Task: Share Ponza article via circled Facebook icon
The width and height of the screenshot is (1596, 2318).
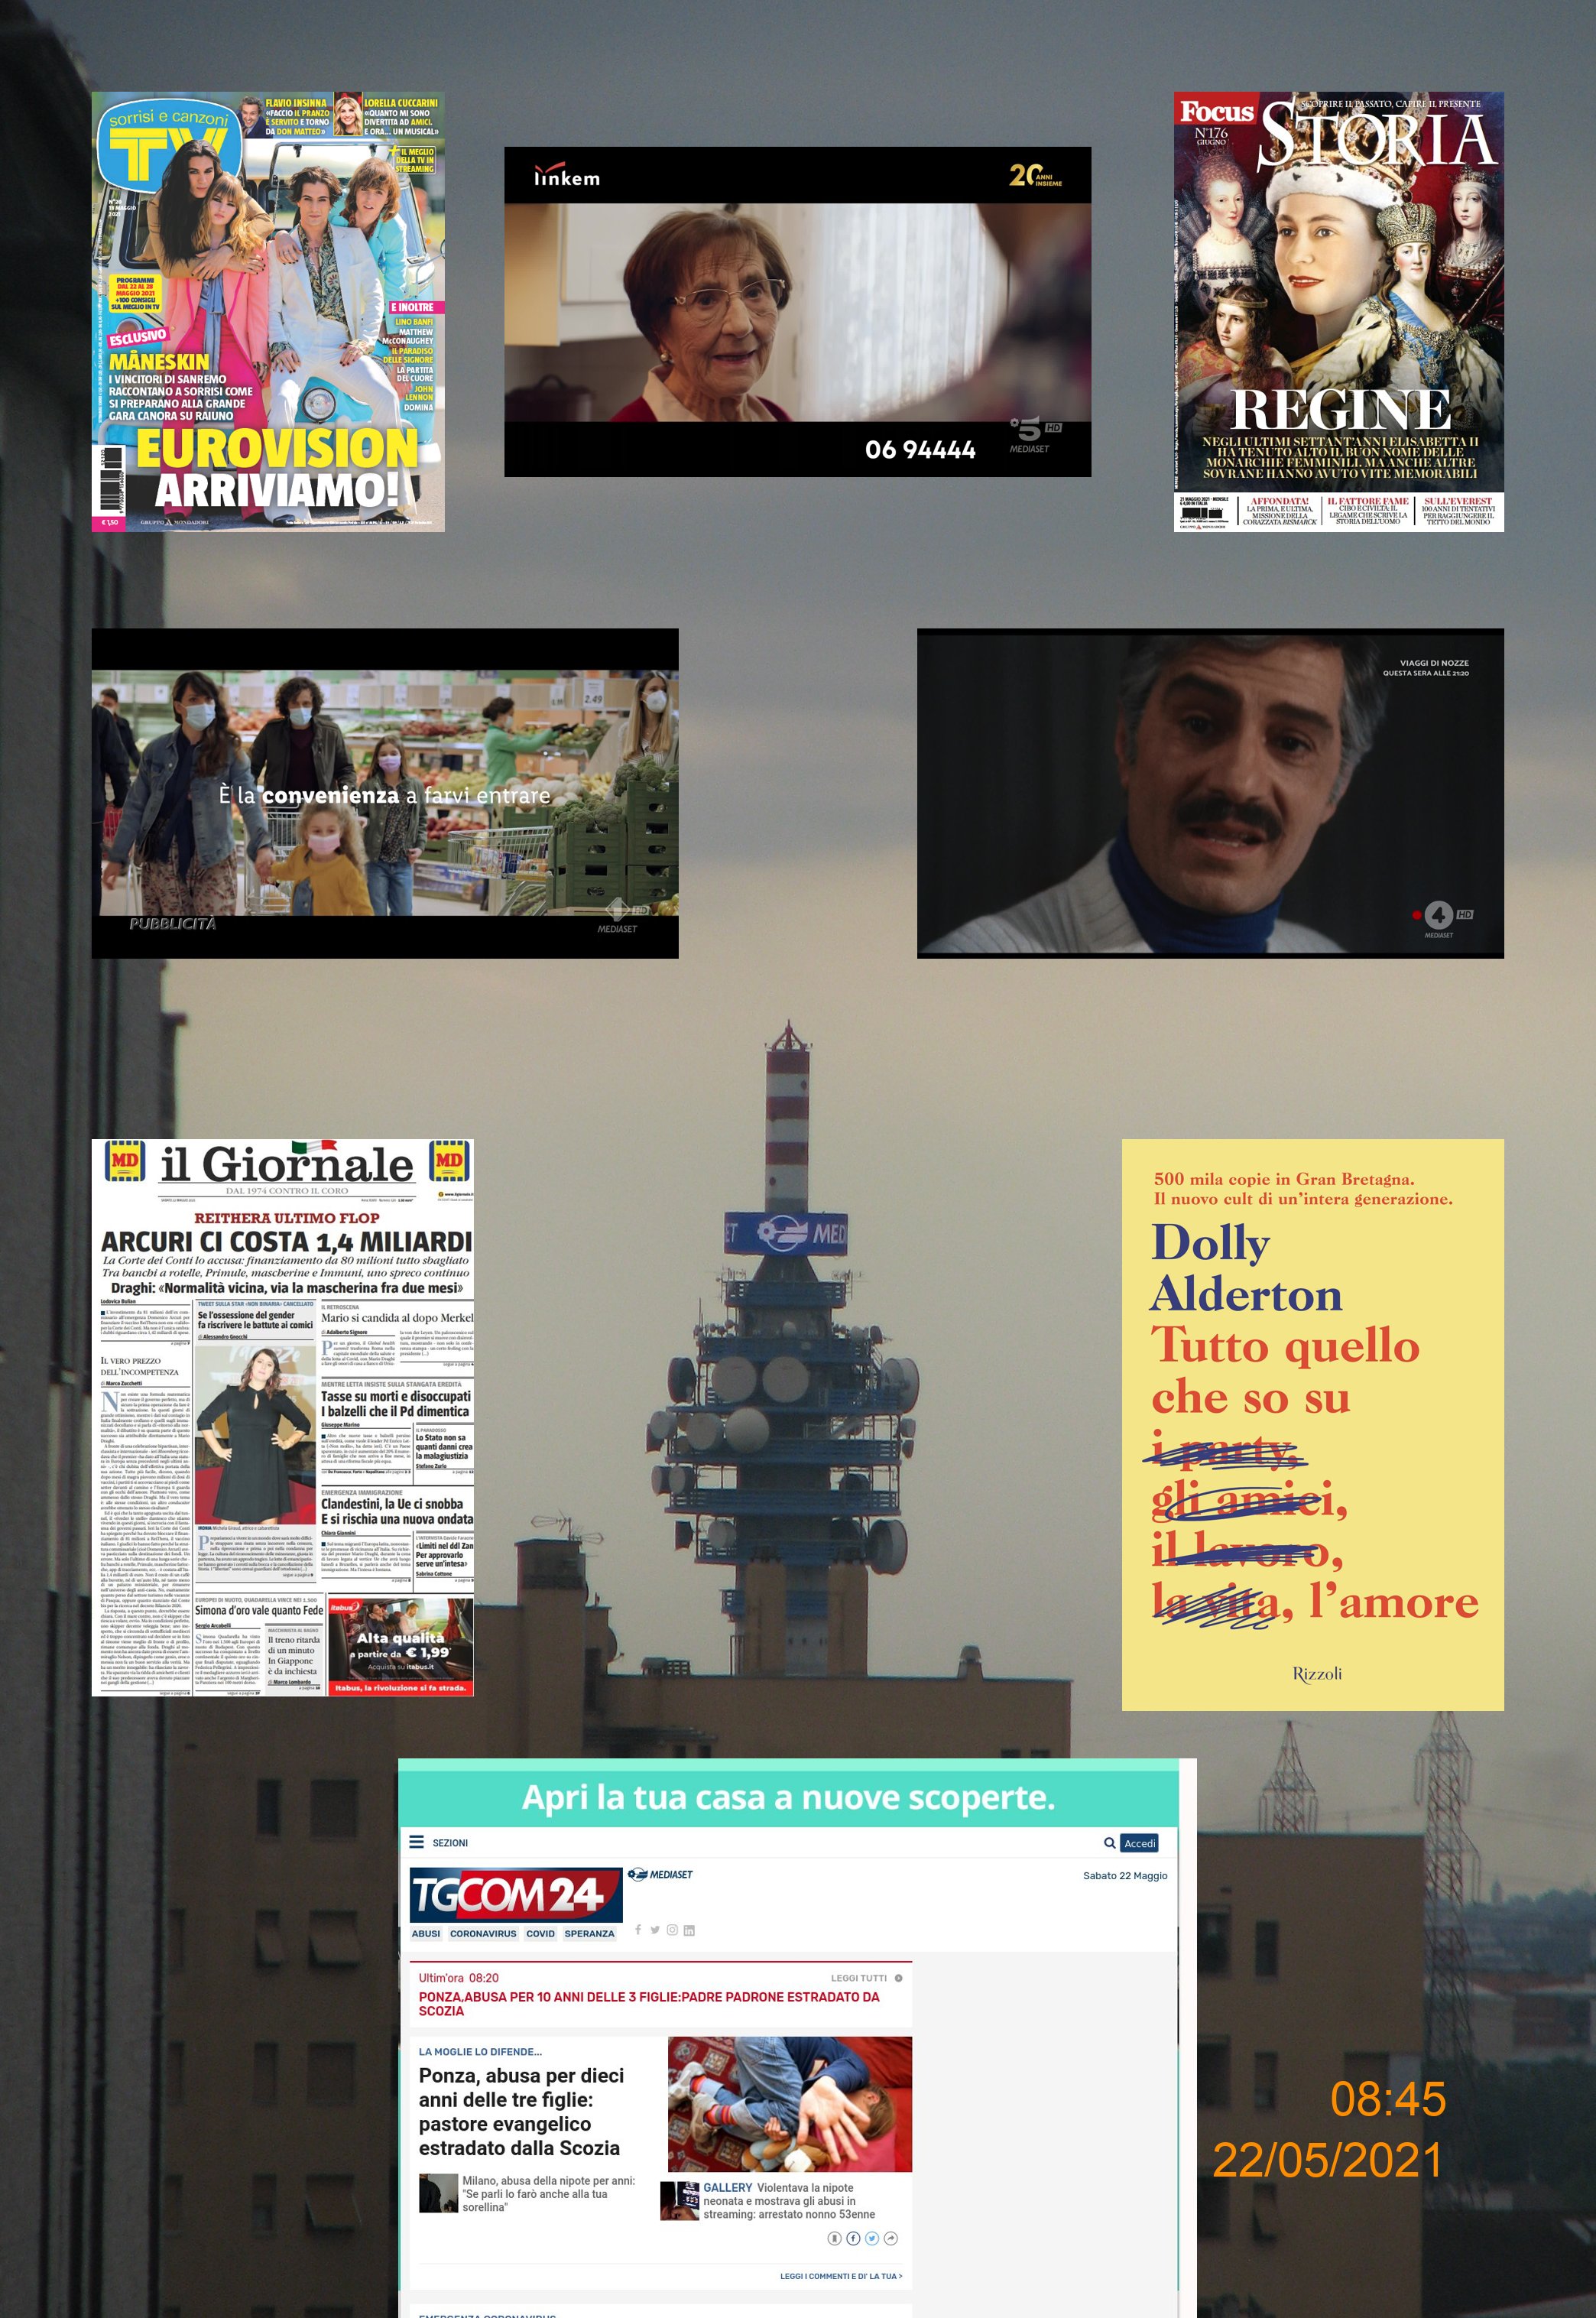Action: pyautogui.click(x=853, y=2238)
